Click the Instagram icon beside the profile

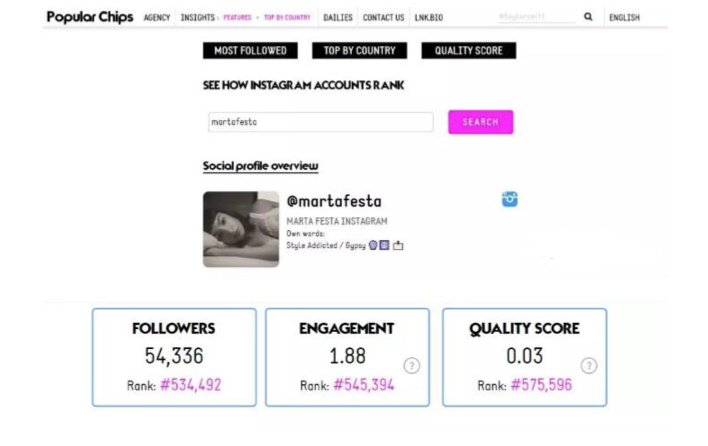(510, 199)
